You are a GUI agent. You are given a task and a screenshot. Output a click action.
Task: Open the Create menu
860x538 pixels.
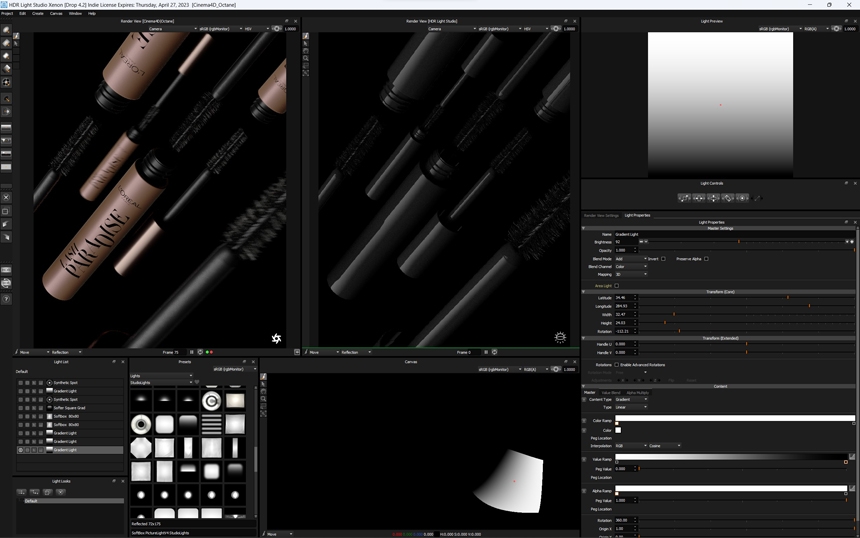click(38, 13)
